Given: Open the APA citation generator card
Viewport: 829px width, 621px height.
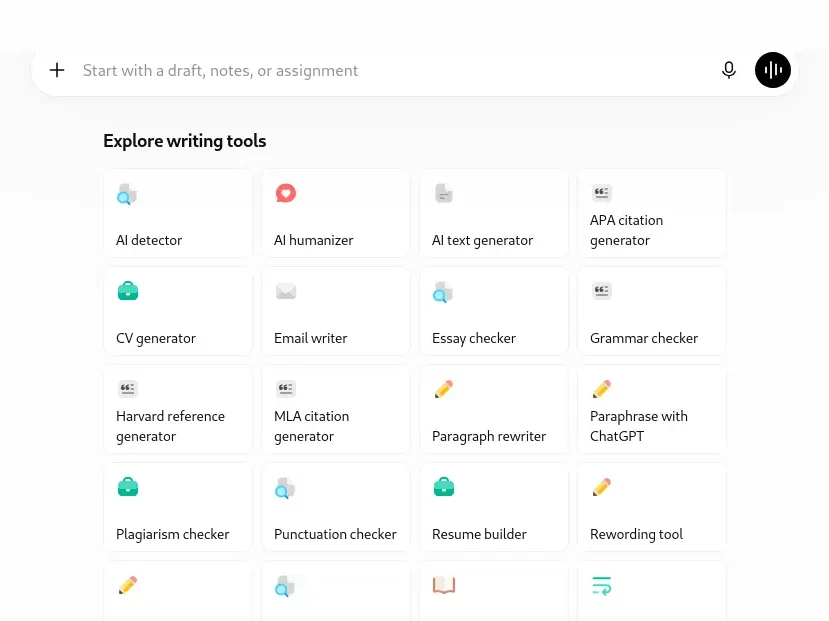Looking at the screenshot, I should tap(651, 214).
